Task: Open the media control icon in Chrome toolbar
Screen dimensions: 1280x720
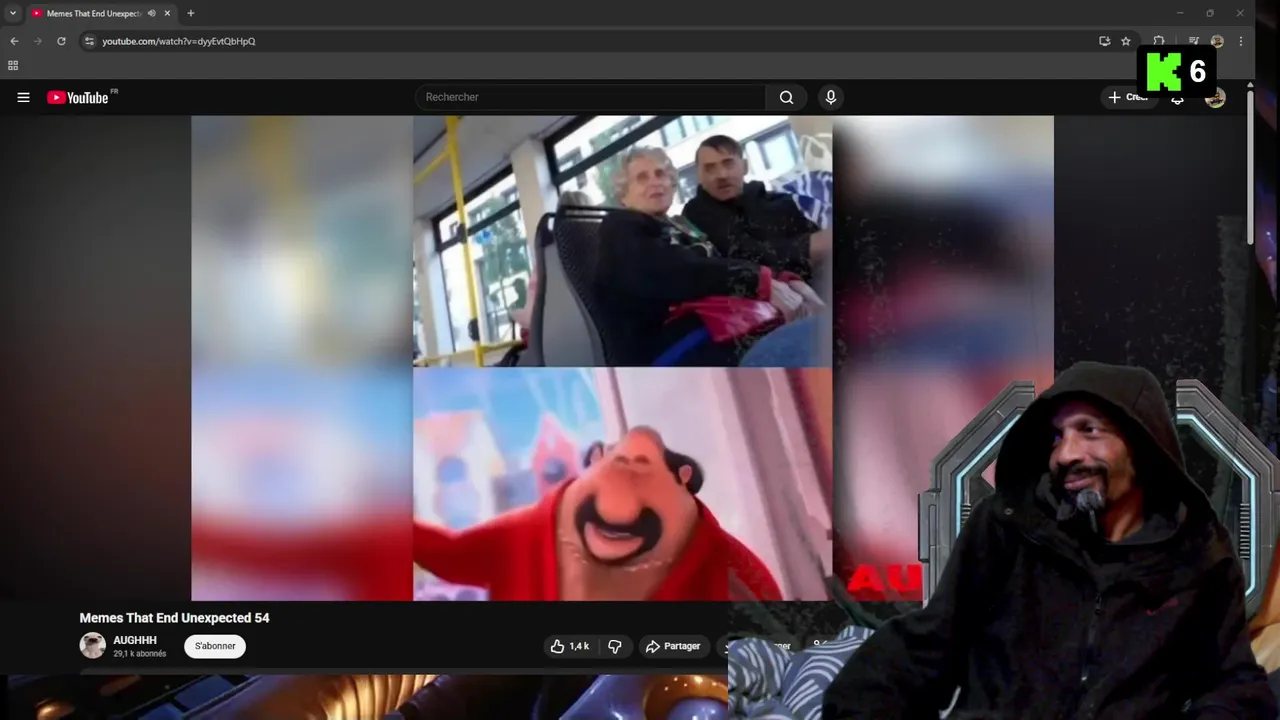Action: coord(1194,41)
